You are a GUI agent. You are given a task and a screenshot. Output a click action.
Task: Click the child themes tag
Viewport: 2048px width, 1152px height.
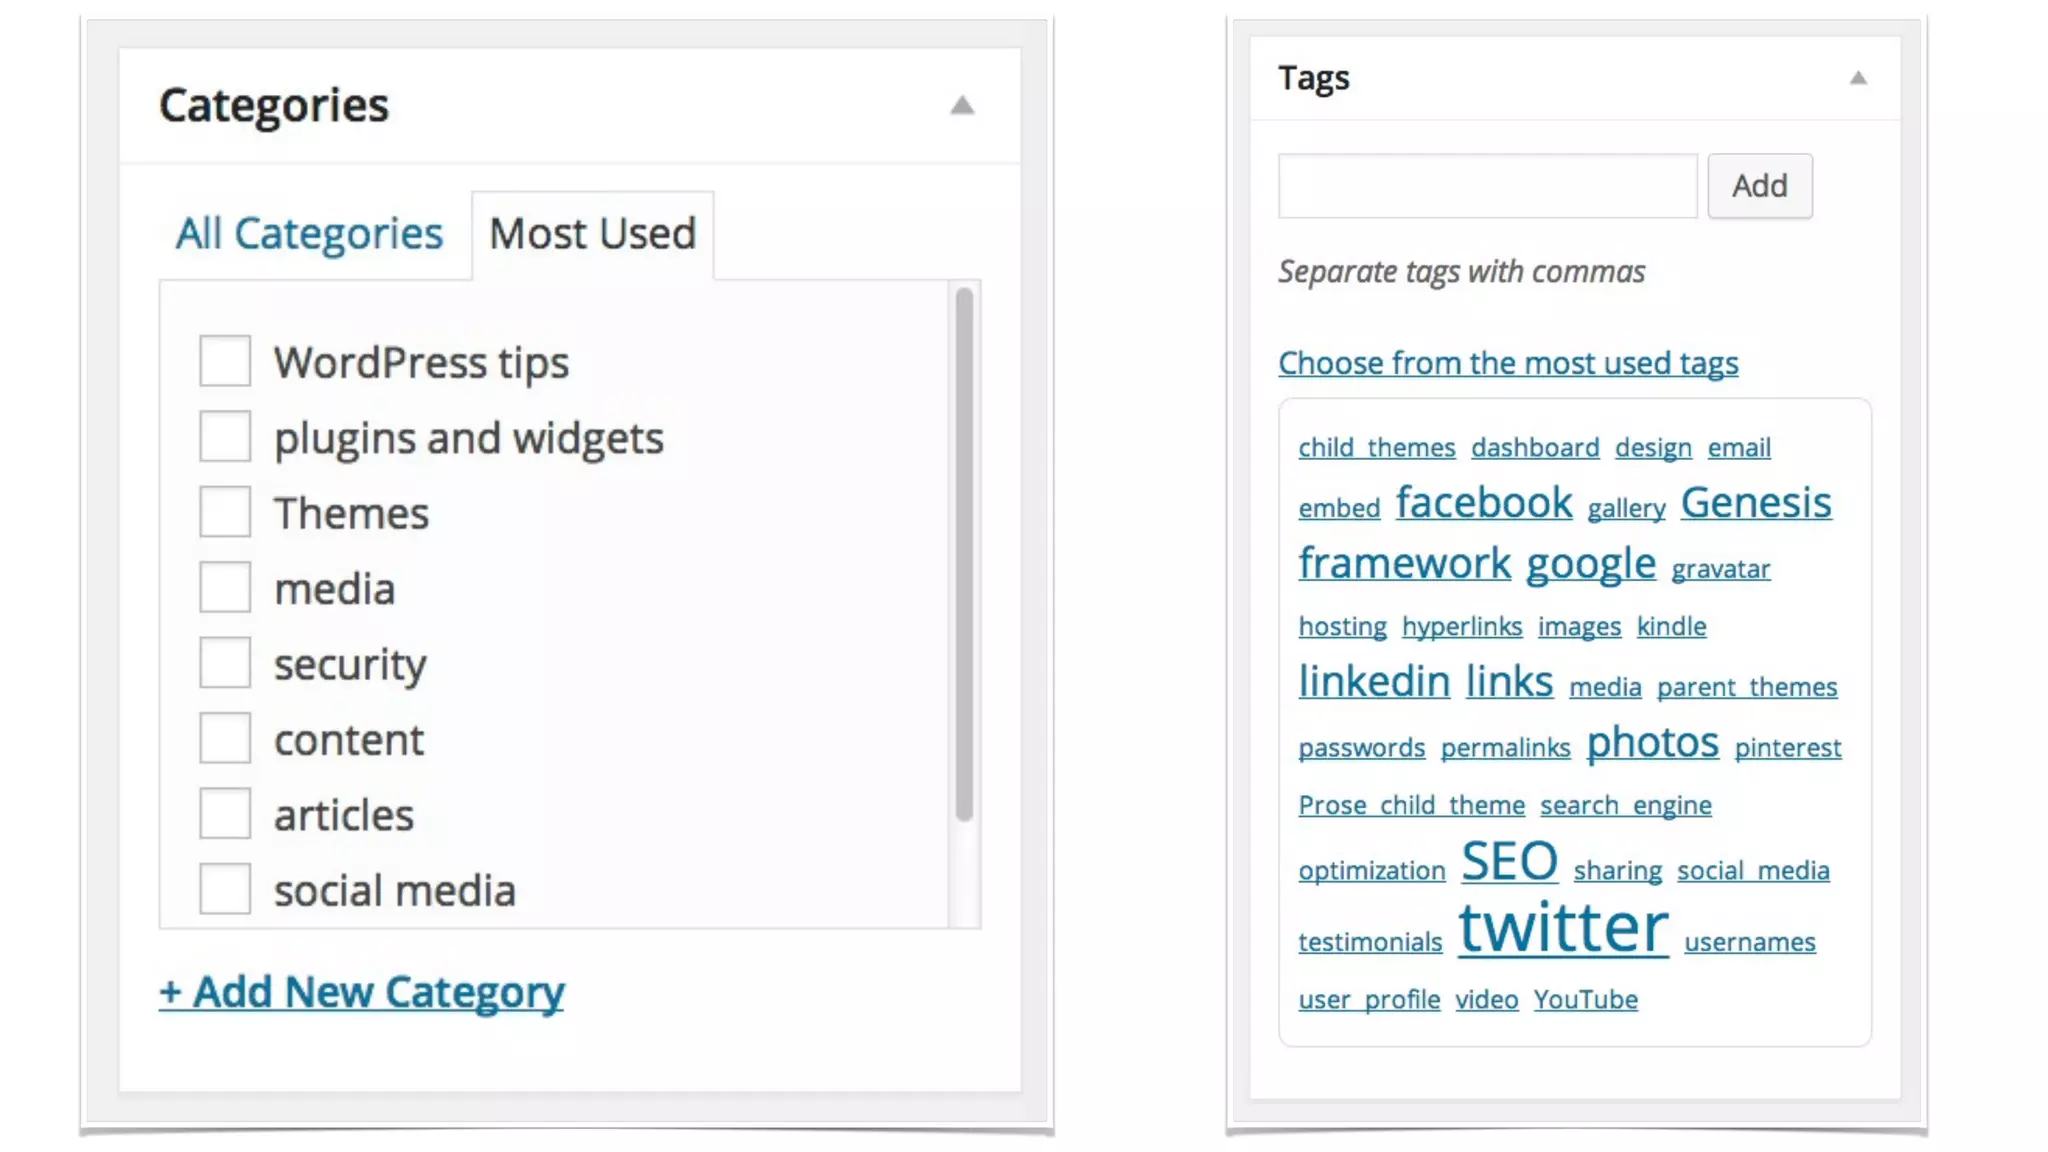click(x=1377, y=448)
